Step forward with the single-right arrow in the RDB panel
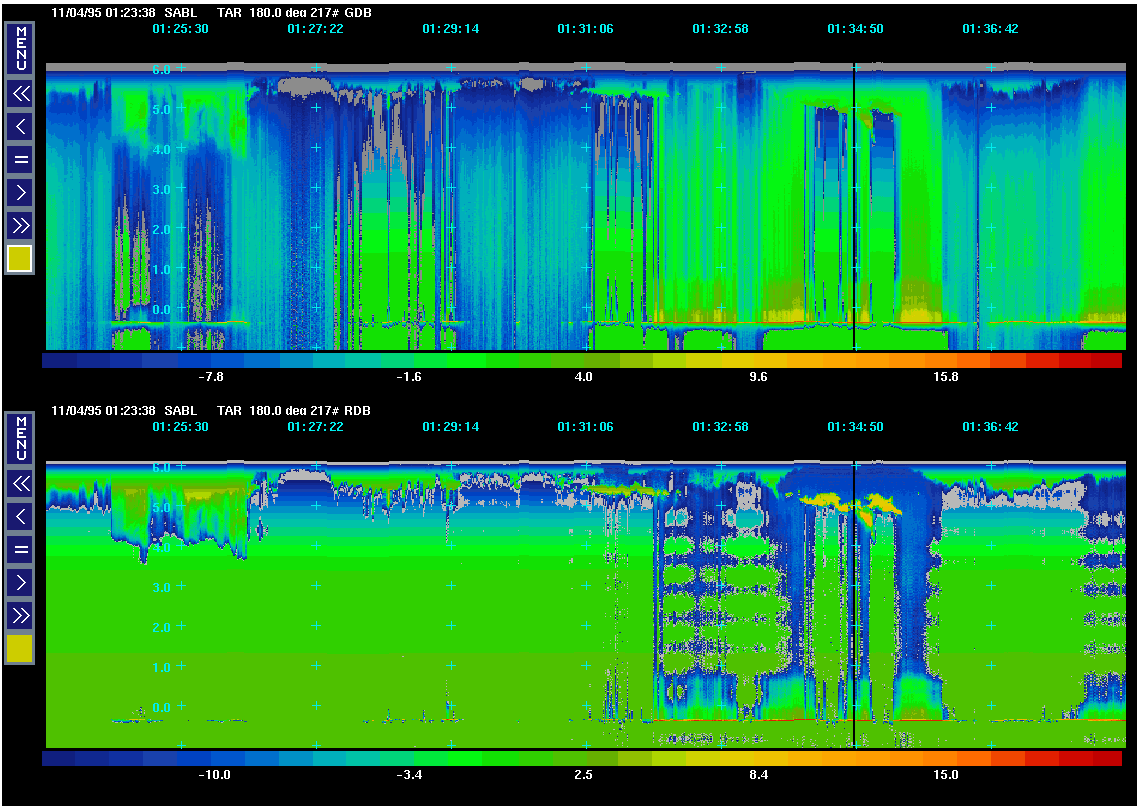 click(20, 581)
